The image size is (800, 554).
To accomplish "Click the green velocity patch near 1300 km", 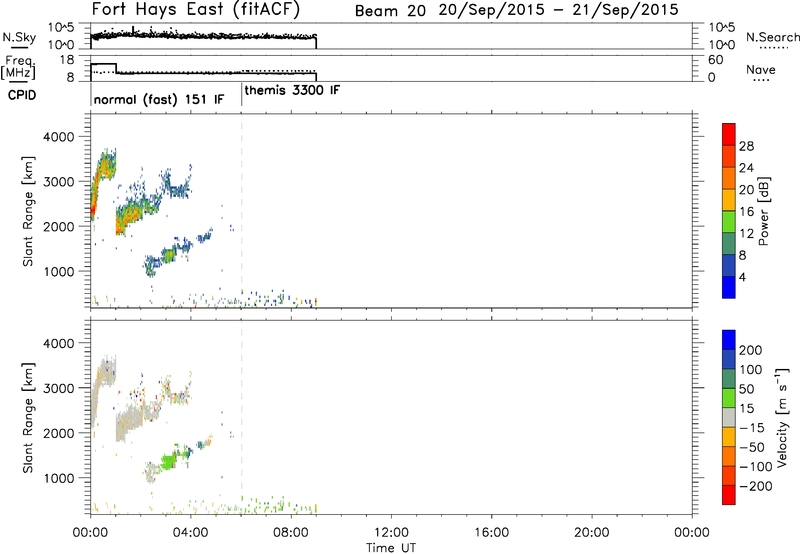I will pyautogui.click(x=168, y=462).
